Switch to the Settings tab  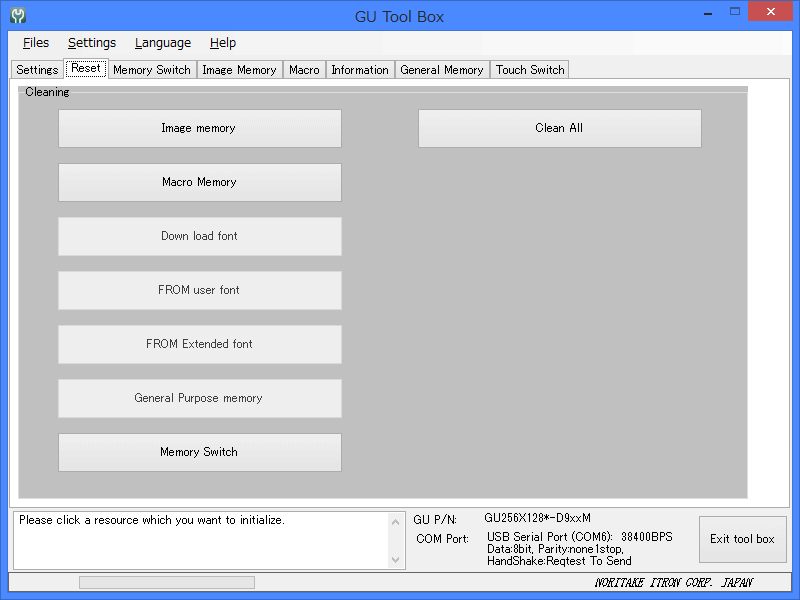pyautogui.click(x=37, y=70)
